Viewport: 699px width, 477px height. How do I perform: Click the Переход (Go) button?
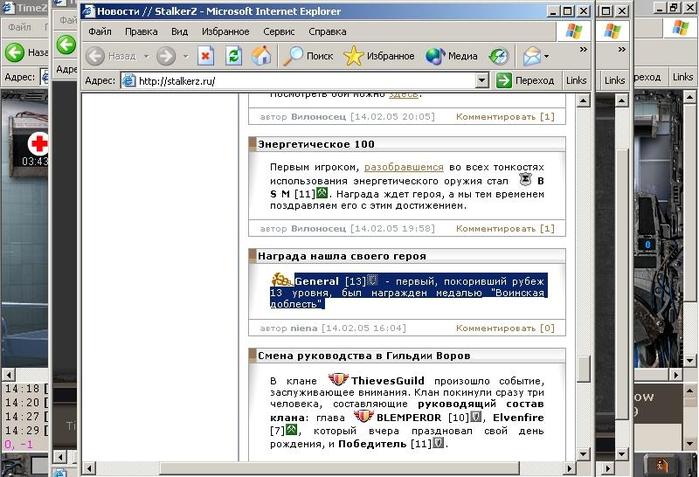pos(526,81)
